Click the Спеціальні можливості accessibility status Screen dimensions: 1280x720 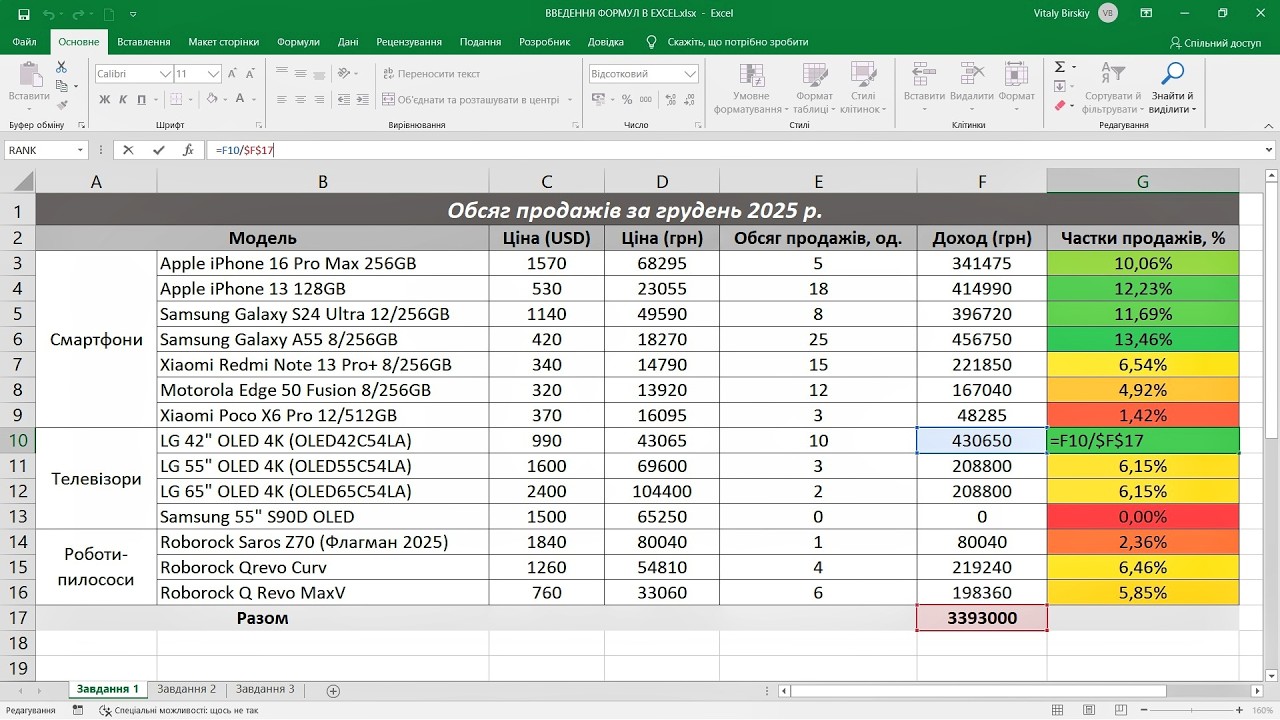[178, 710]
